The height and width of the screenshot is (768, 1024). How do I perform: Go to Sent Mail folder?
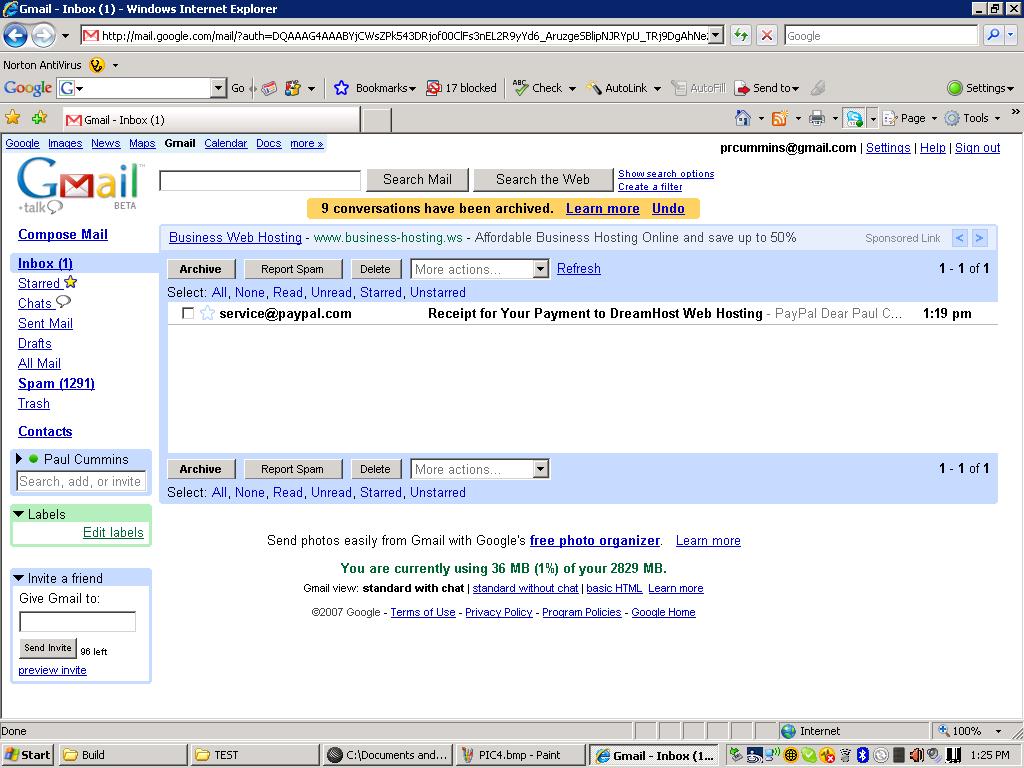[x=45, y=323]
